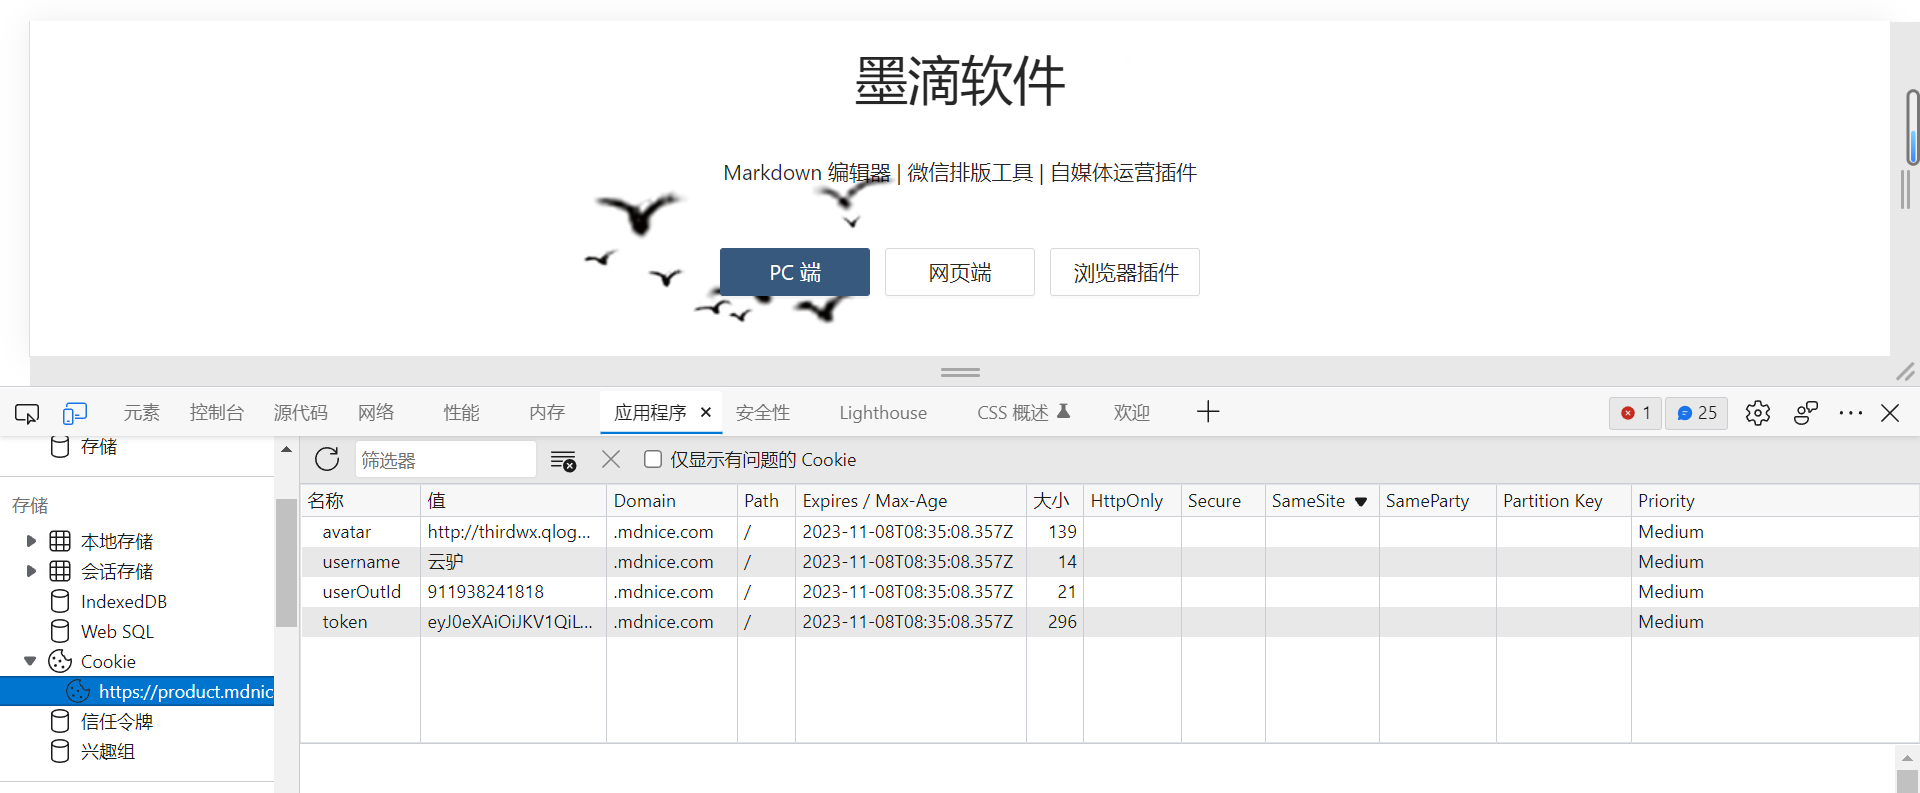Click in the 筛选器 filter field
Screen dimensions: 1920x793
pyautogui.click(x=445, y=460)
